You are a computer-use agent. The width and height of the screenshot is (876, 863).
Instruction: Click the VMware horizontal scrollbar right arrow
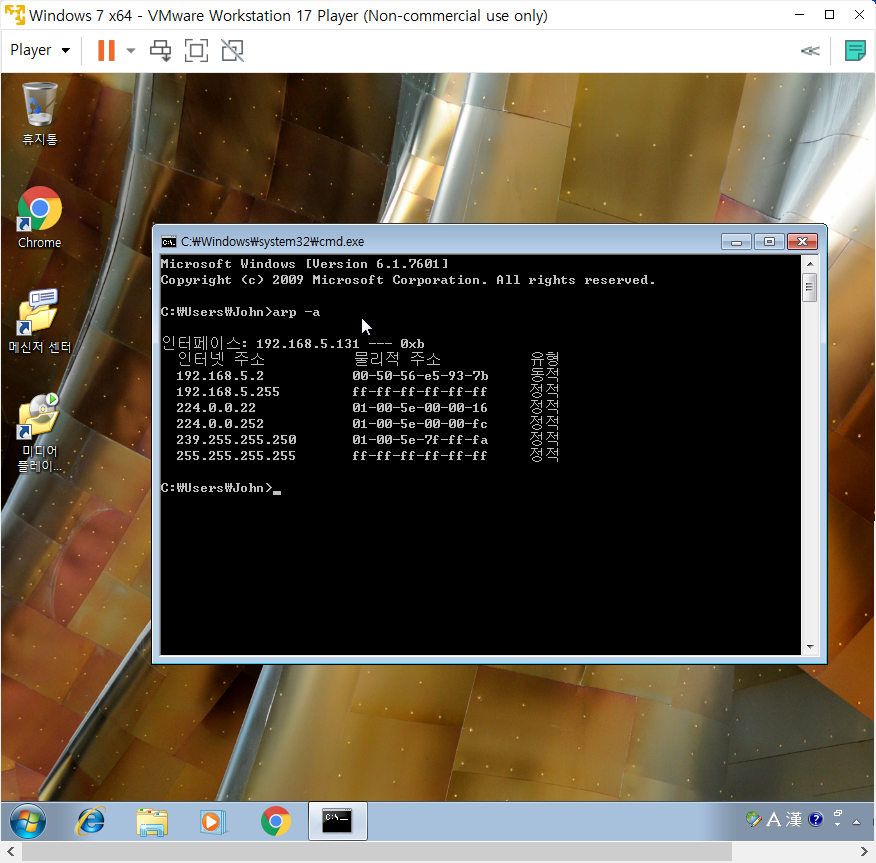point(864,852)
